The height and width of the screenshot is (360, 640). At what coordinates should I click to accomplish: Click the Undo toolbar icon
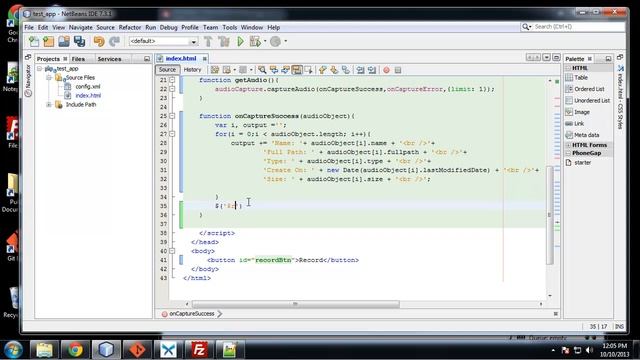[99, 41]
